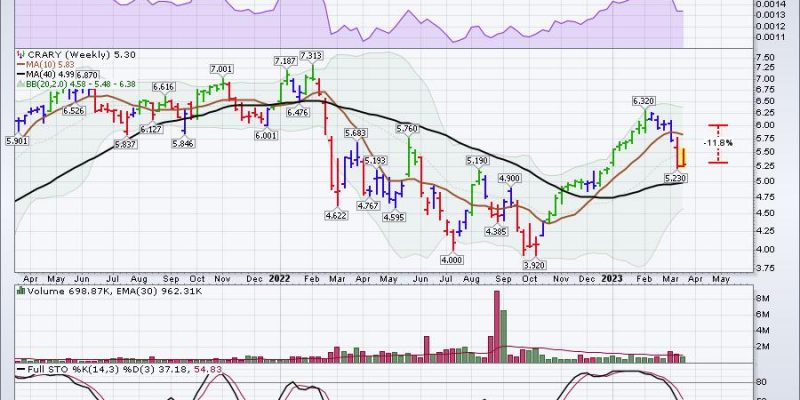Click the 5.837 price label

pyautogui.click(x=126, y=144)
